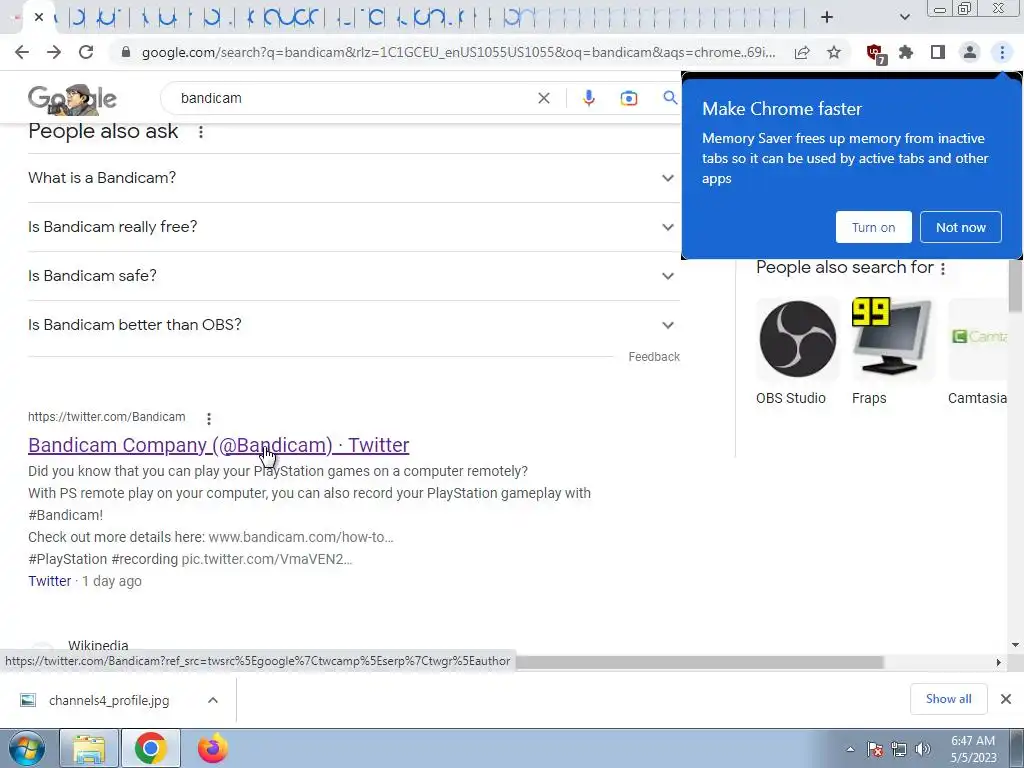Dismiss Memory Saver with Not now
Image resolution: width=1024 pixels, height=768 pixels.
[961, 227]
